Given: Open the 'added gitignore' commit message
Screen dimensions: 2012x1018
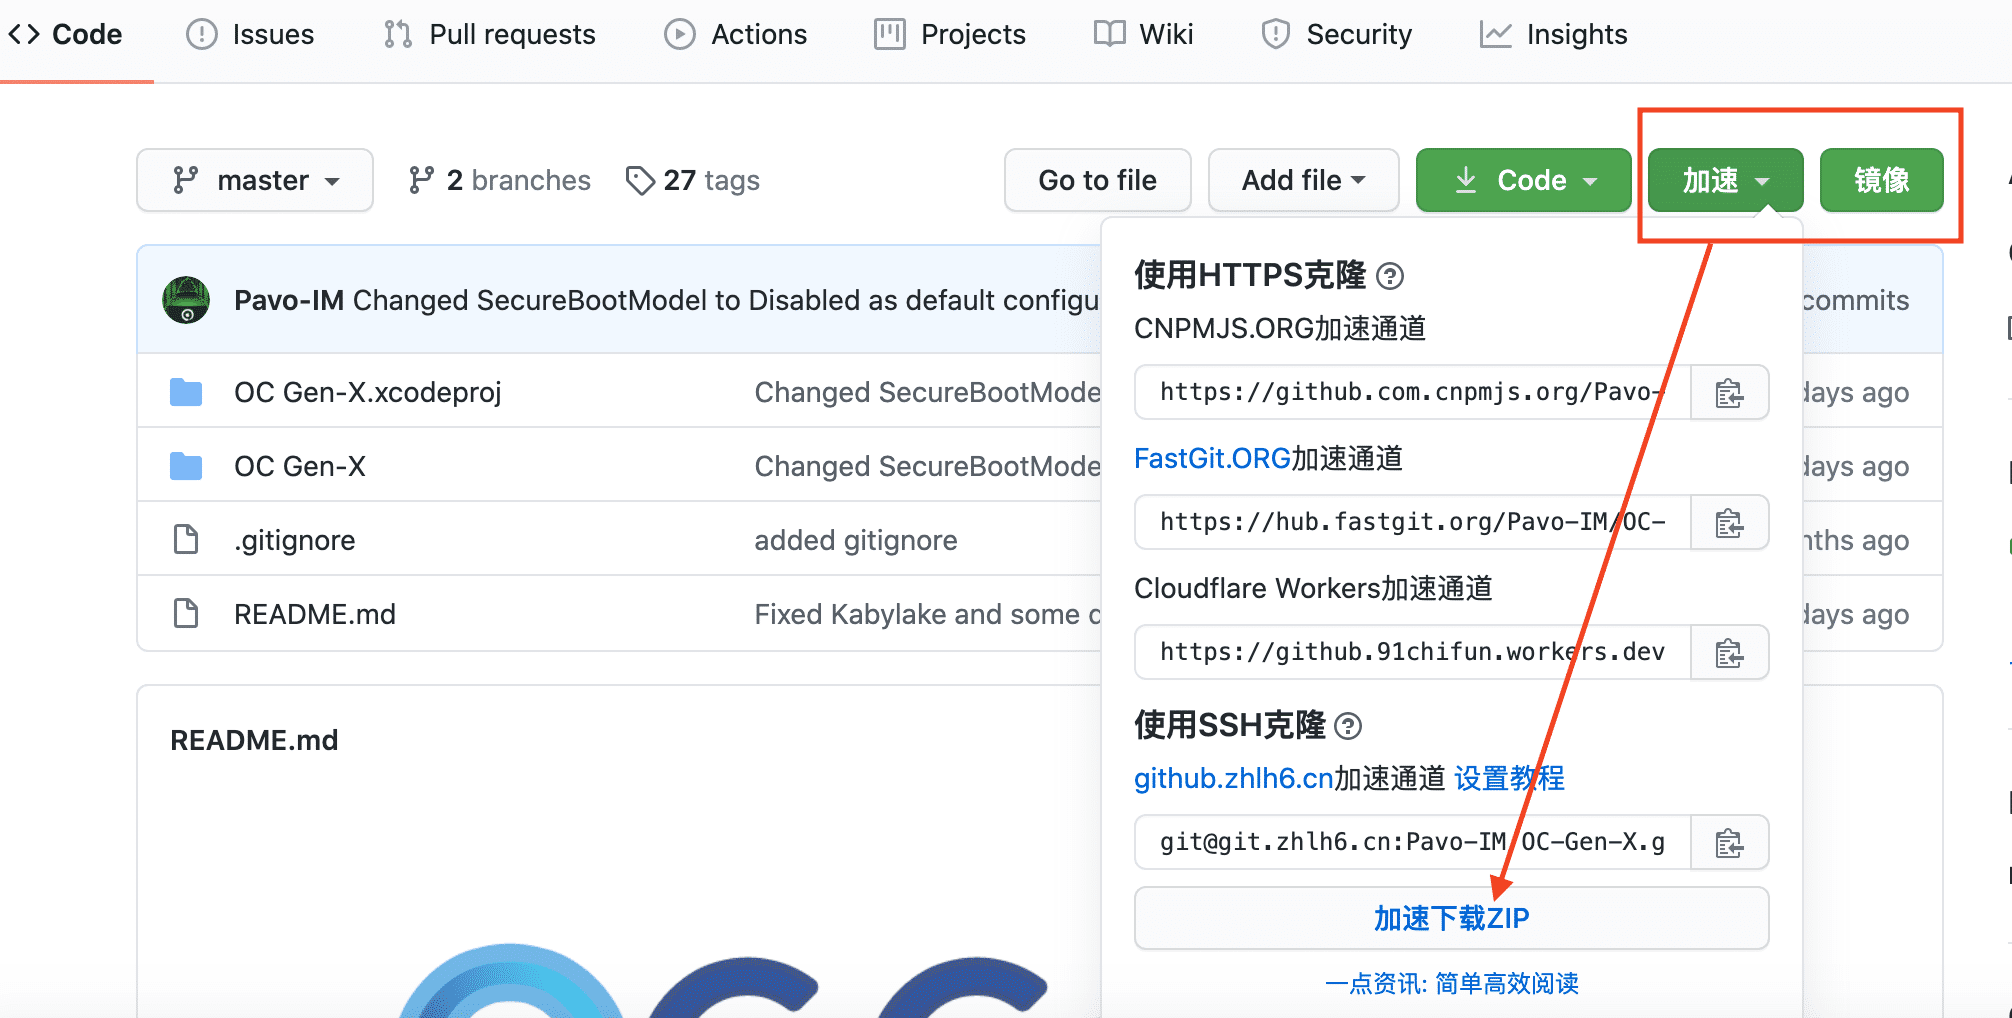Looking at the screenshot, I should coord(856,540).
